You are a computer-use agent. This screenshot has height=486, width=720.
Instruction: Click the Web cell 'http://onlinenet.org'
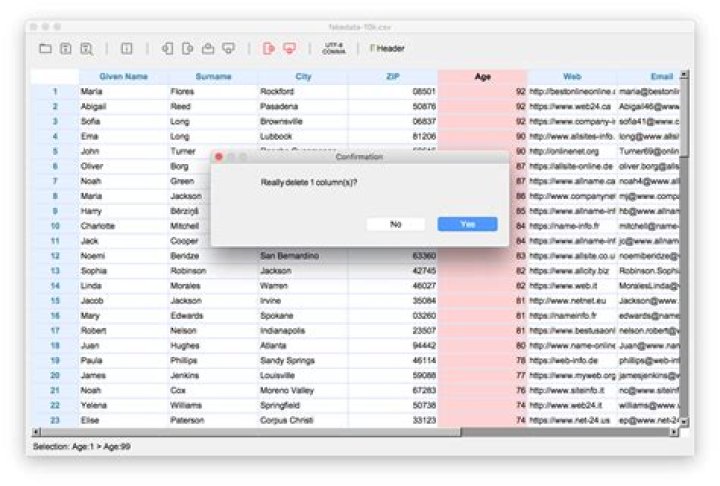pyautogui.click(x=572, y=151)
